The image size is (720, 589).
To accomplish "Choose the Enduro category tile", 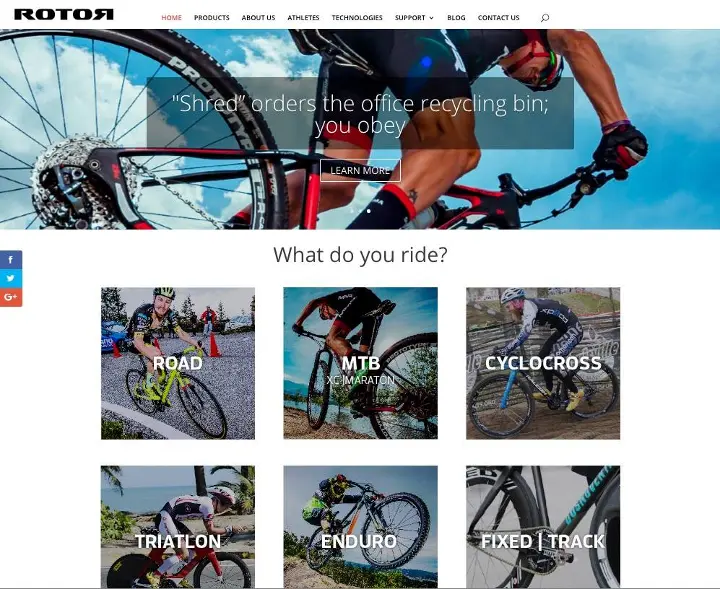I will [x=360, y=527].
